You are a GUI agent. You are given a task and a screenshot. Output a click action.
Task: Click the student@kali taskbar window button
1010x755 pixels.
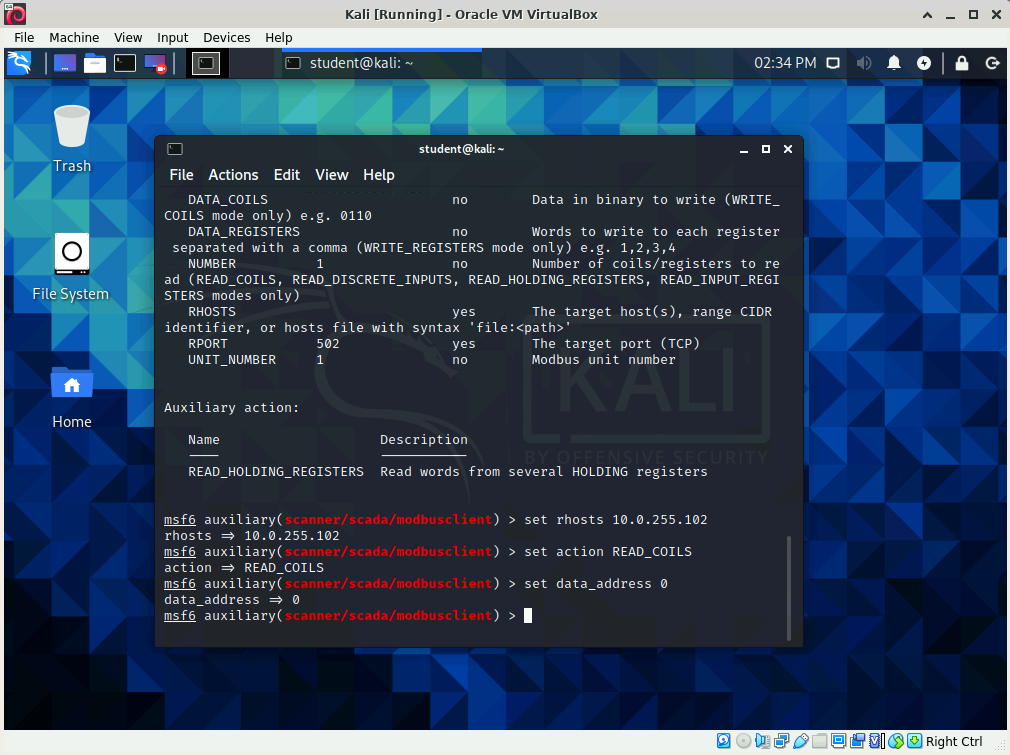coord(381,63)
